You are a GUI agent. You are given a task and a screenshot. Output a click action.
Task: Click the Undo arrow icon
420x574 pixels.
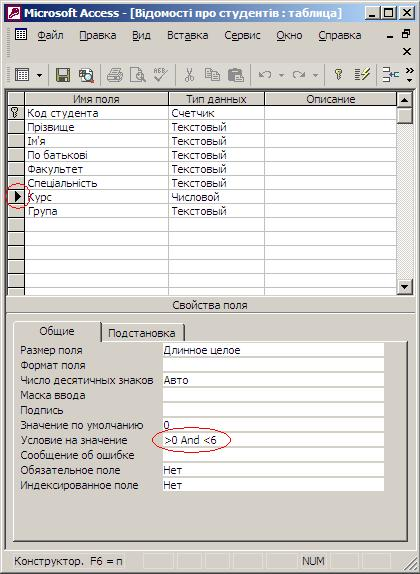[265, 75]
